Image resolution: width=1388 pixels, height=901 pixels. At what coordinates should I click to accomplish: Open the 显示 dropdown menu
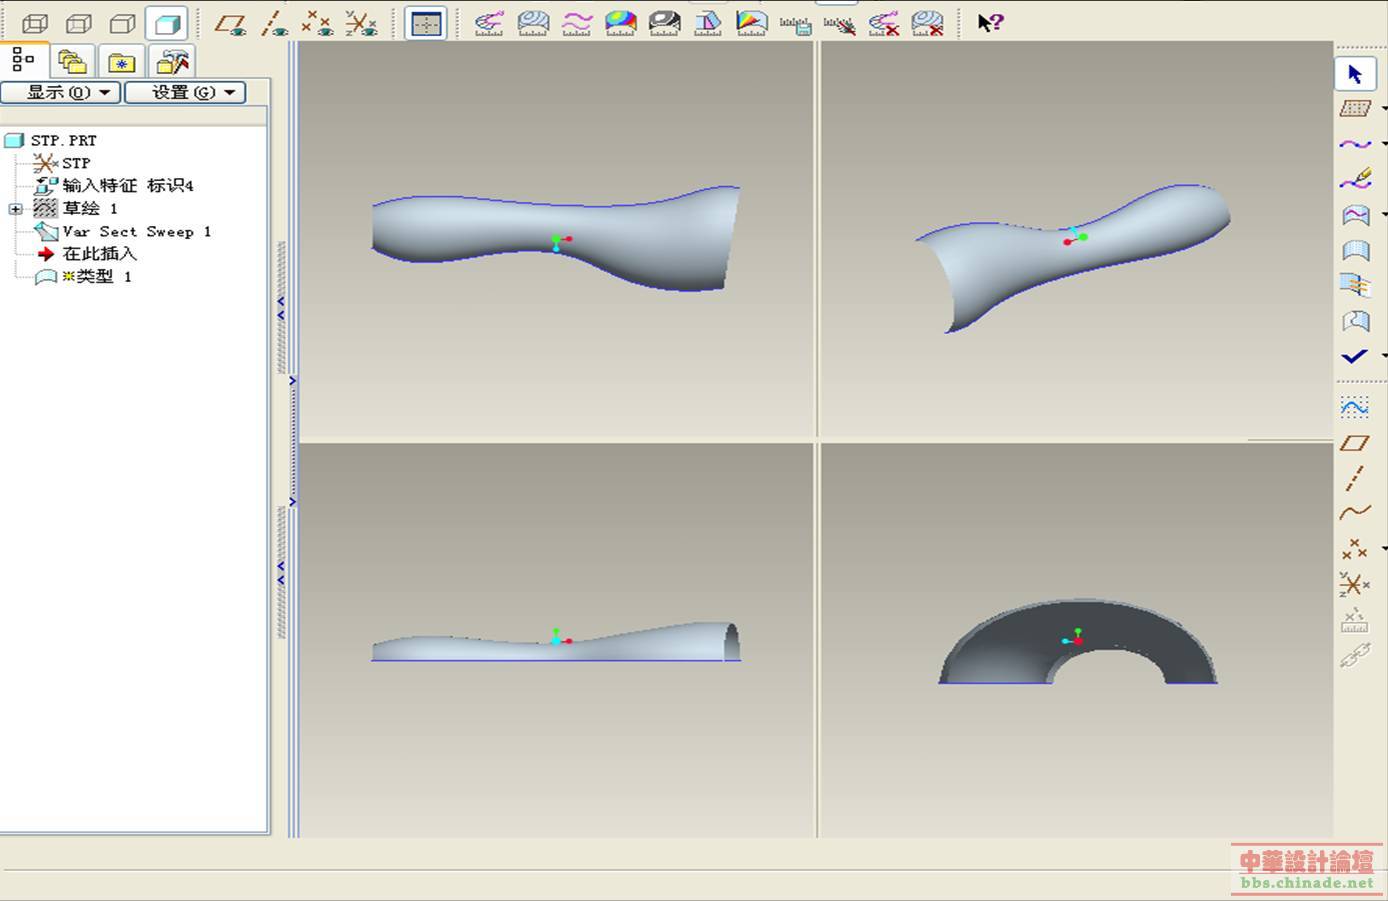pos(61,92)
